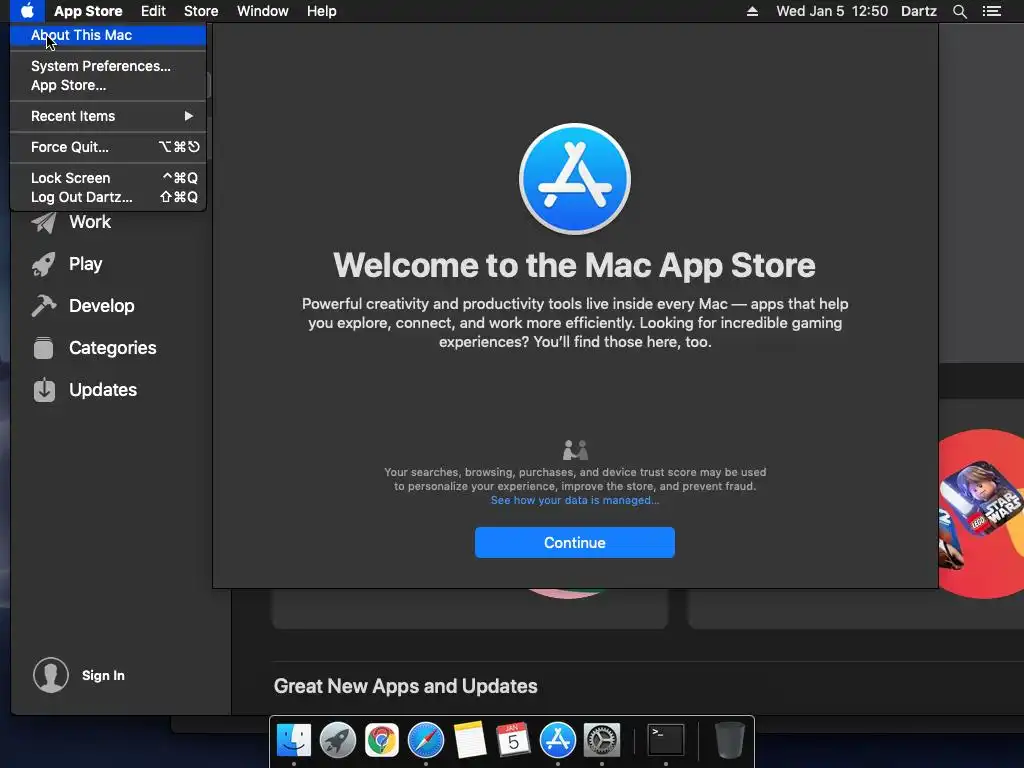Go to Play section in sidebar
This screenshot has width=1024, height=768.
tap(86, 264)
